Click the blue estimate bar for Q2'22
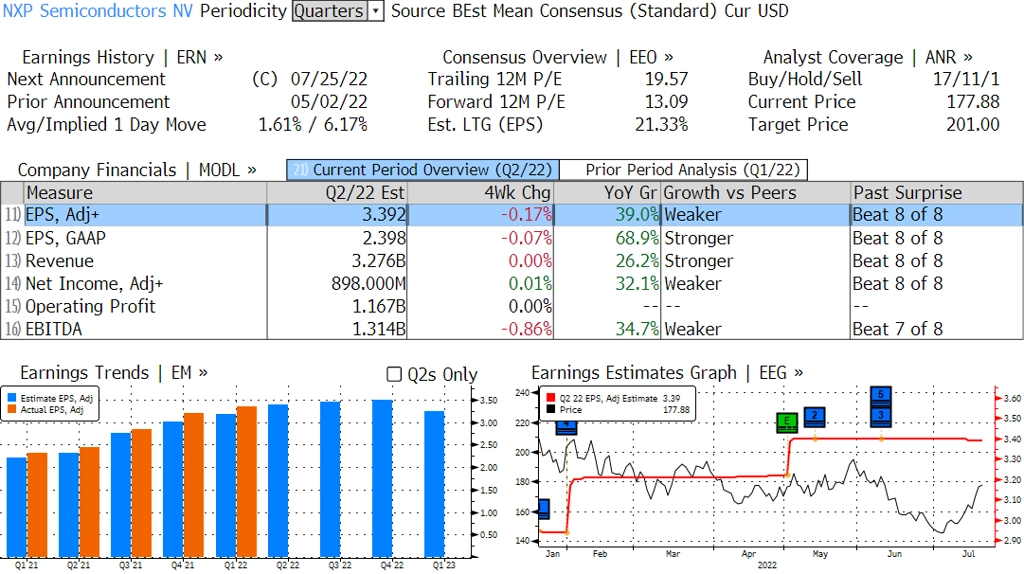This screenshot has width=1024, height=574. tap(278, 480)
